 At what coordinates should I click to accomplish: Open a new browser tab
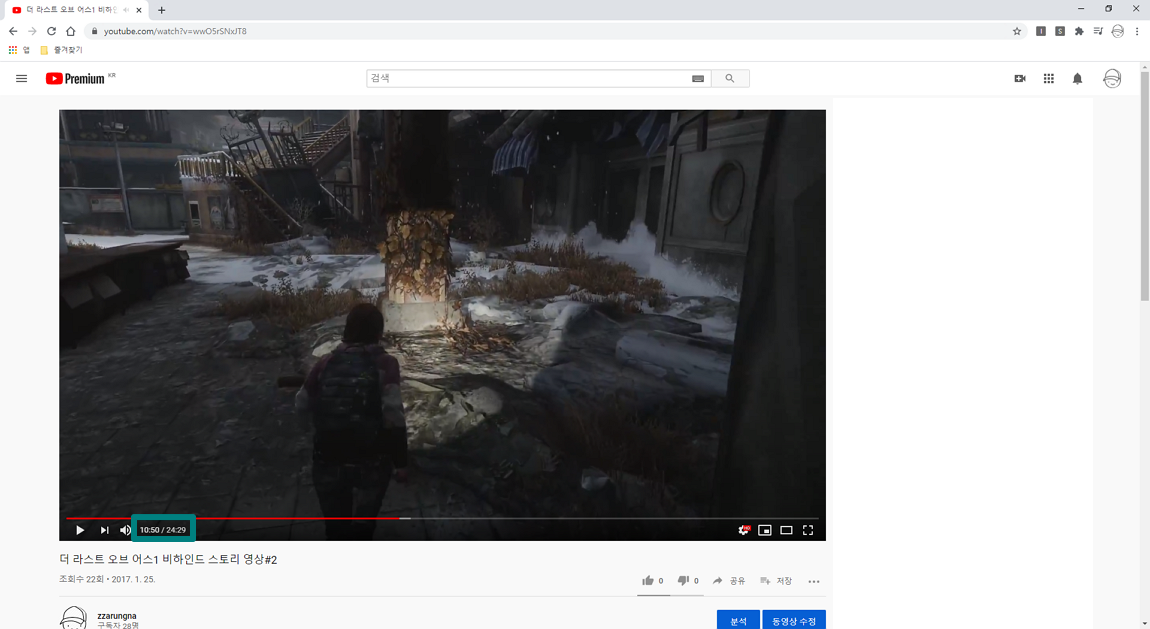(161, 10)
